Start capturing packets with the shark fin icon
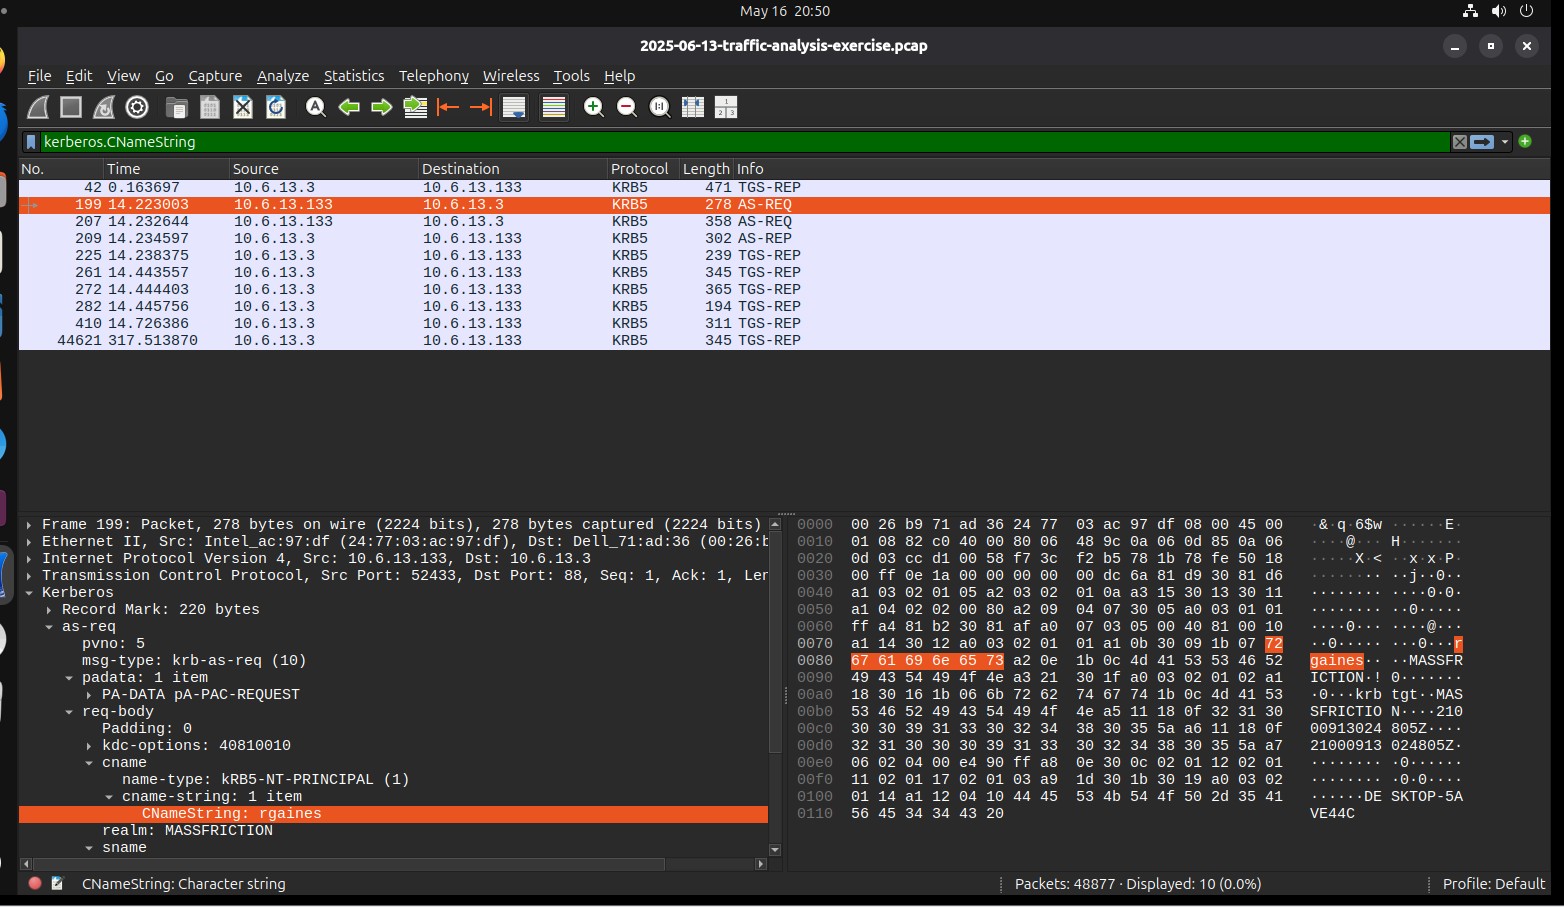This screenshot has width=1564, height=907. pos(38,107)
